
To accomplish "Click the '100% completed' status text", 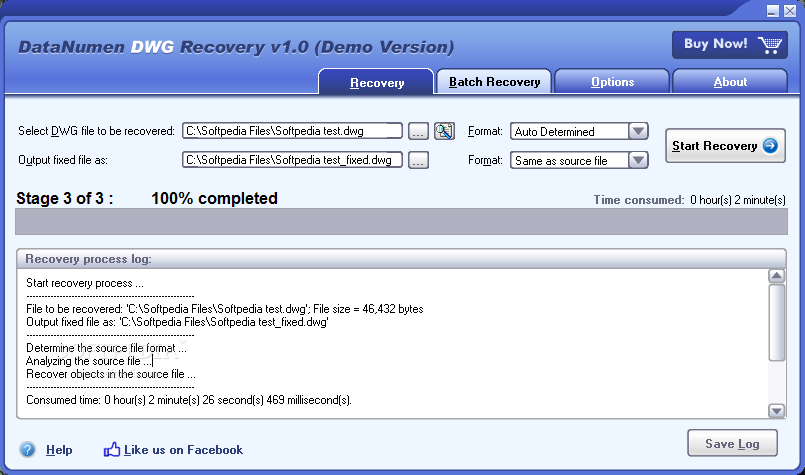I will click(x=214, y=198).
